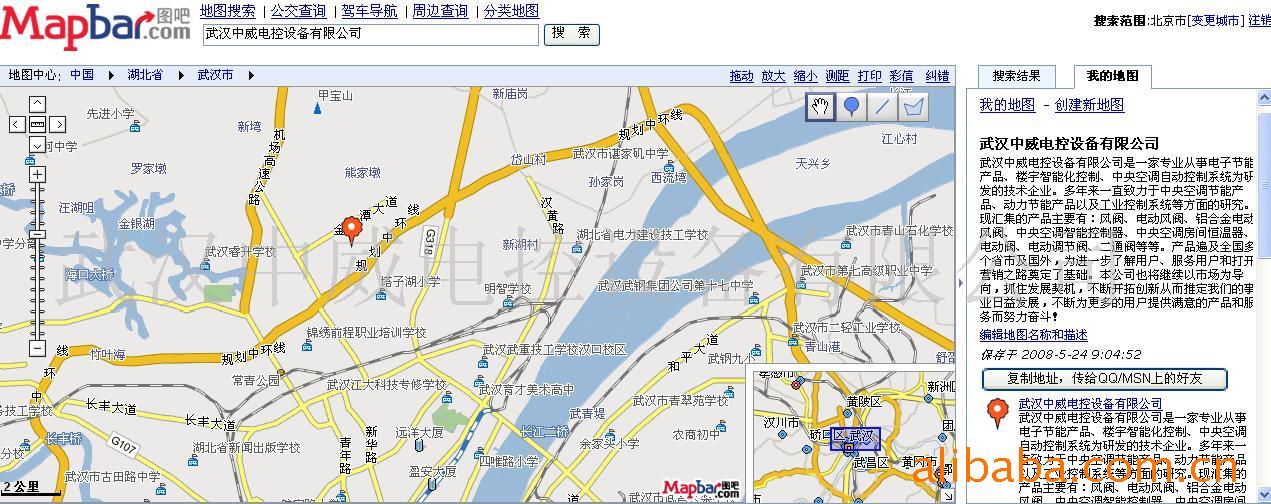Click the 中国 breadcrumb
The image size is (1271, 504).
82,75
